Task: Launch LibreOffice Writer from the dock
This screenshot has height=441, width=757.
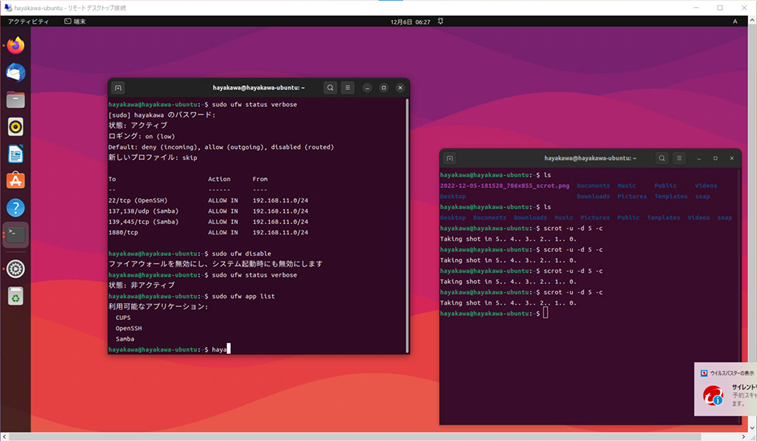Action: (15, 153)
